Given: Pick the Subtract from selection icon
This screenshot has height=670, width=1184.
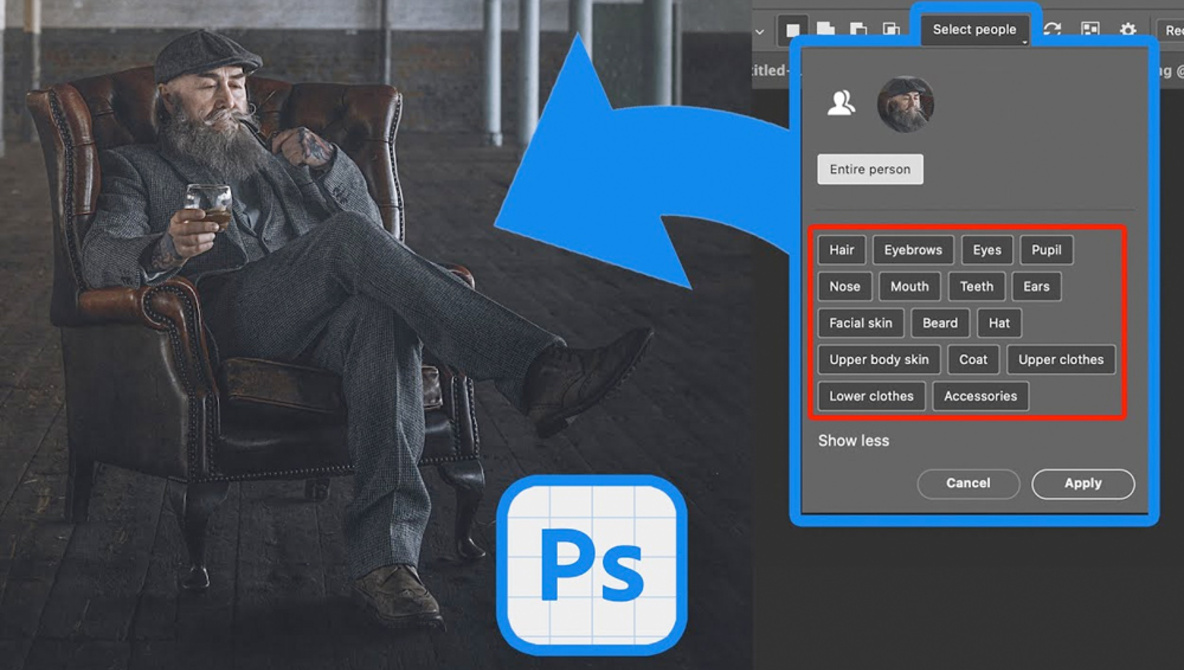Looking at the screenshot, I should pos(858,29).
